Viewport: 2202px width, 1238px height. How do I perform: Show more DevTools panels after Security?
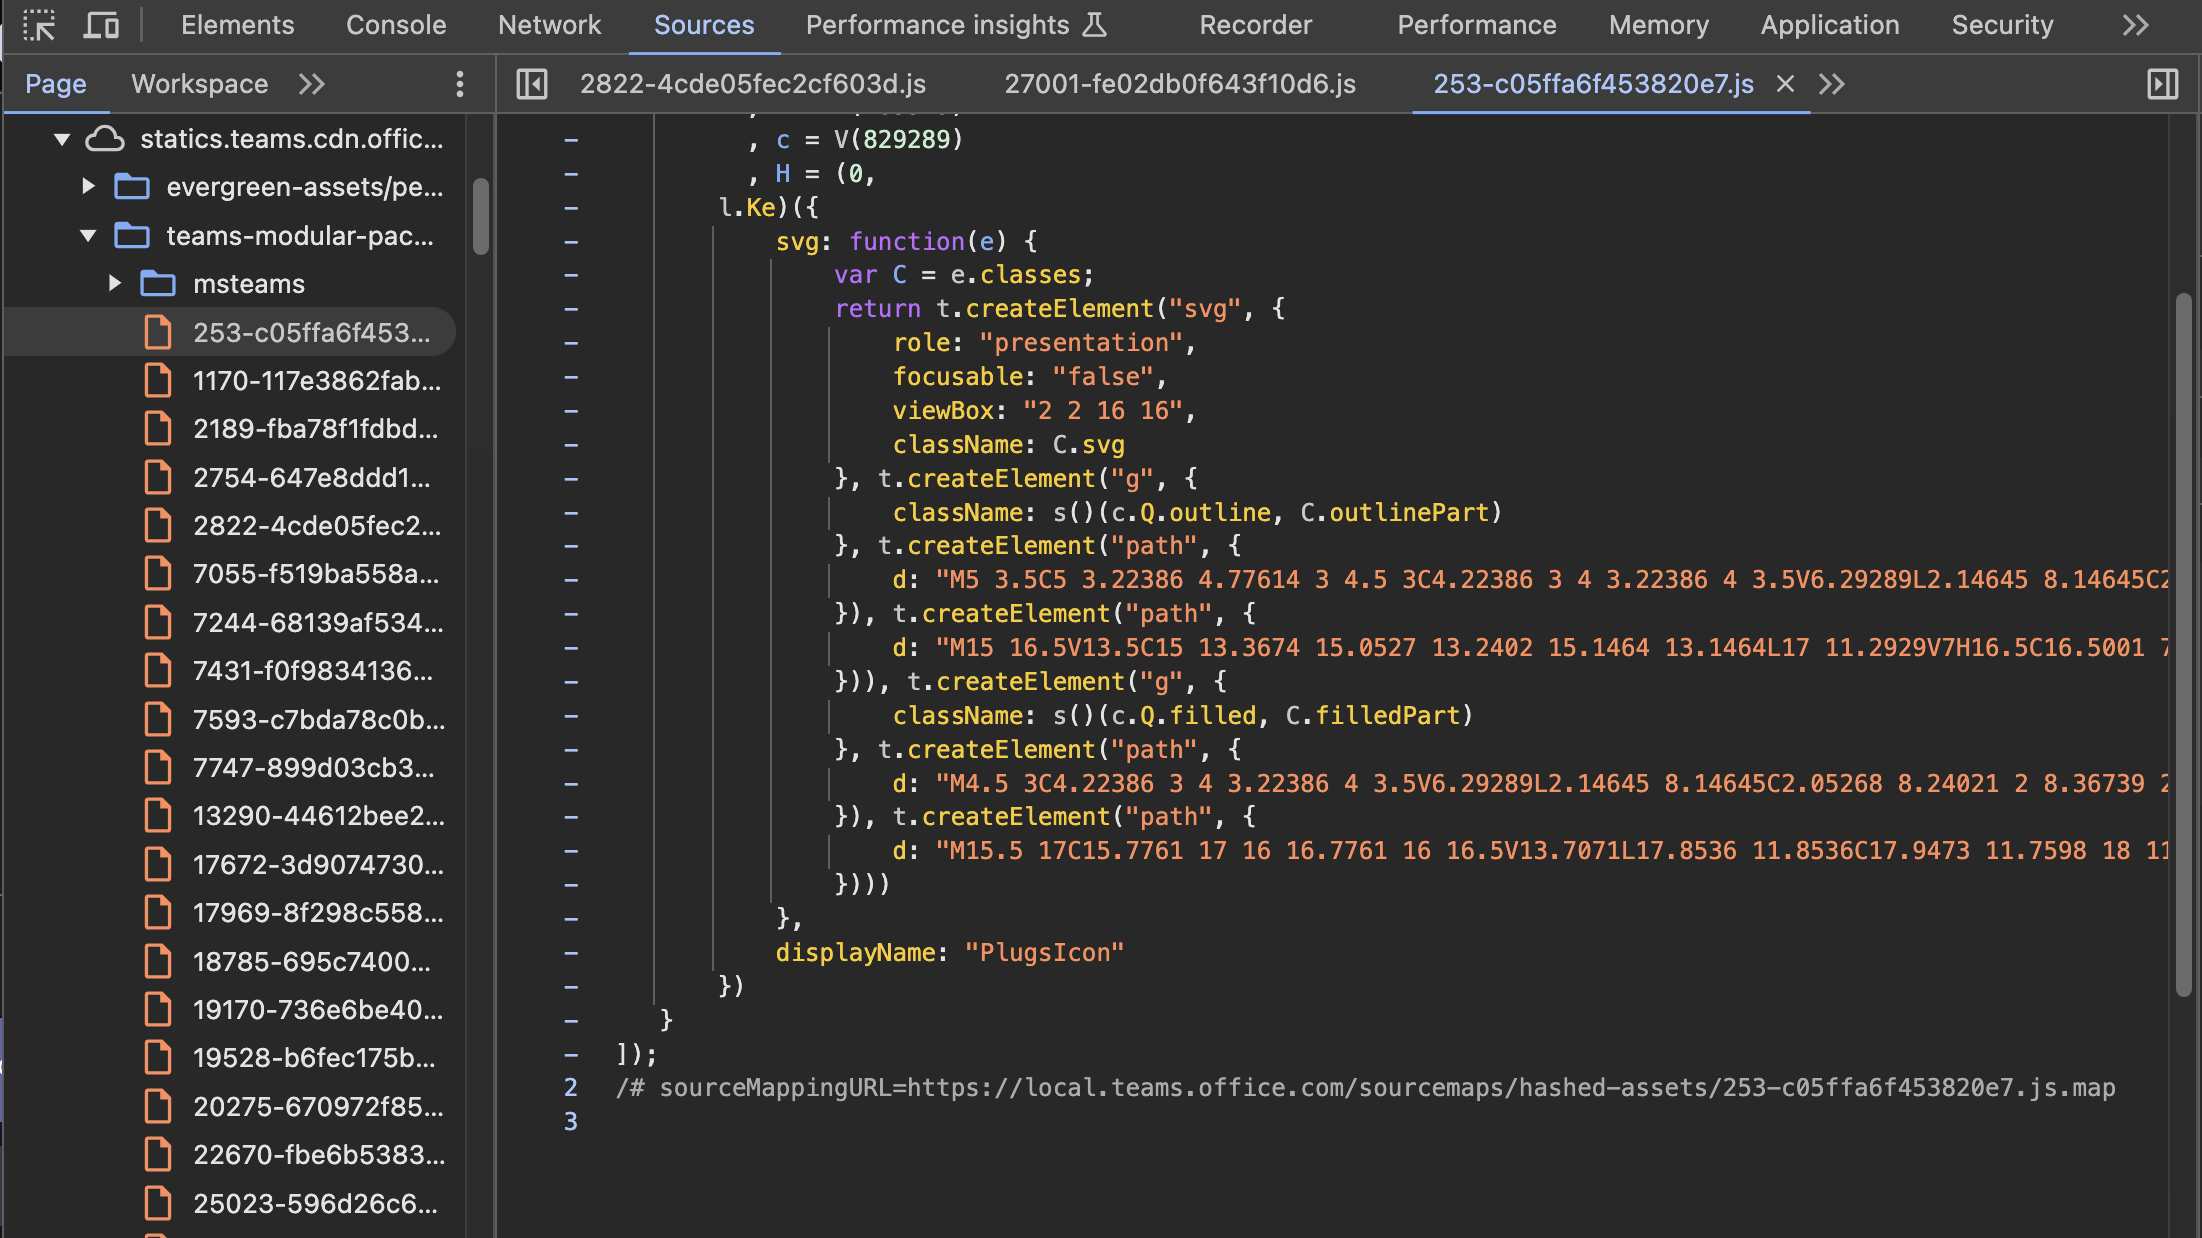click(2135, 25)
